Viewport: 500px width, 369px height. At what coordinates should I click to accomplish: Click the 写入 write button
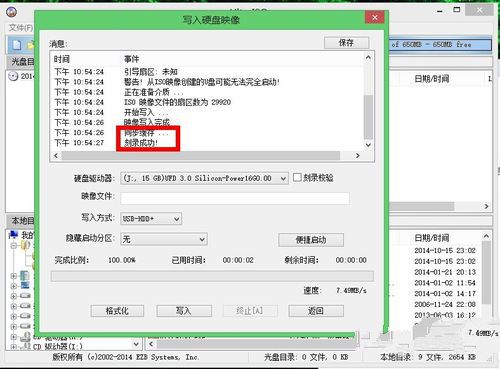(x=184, y=311)
